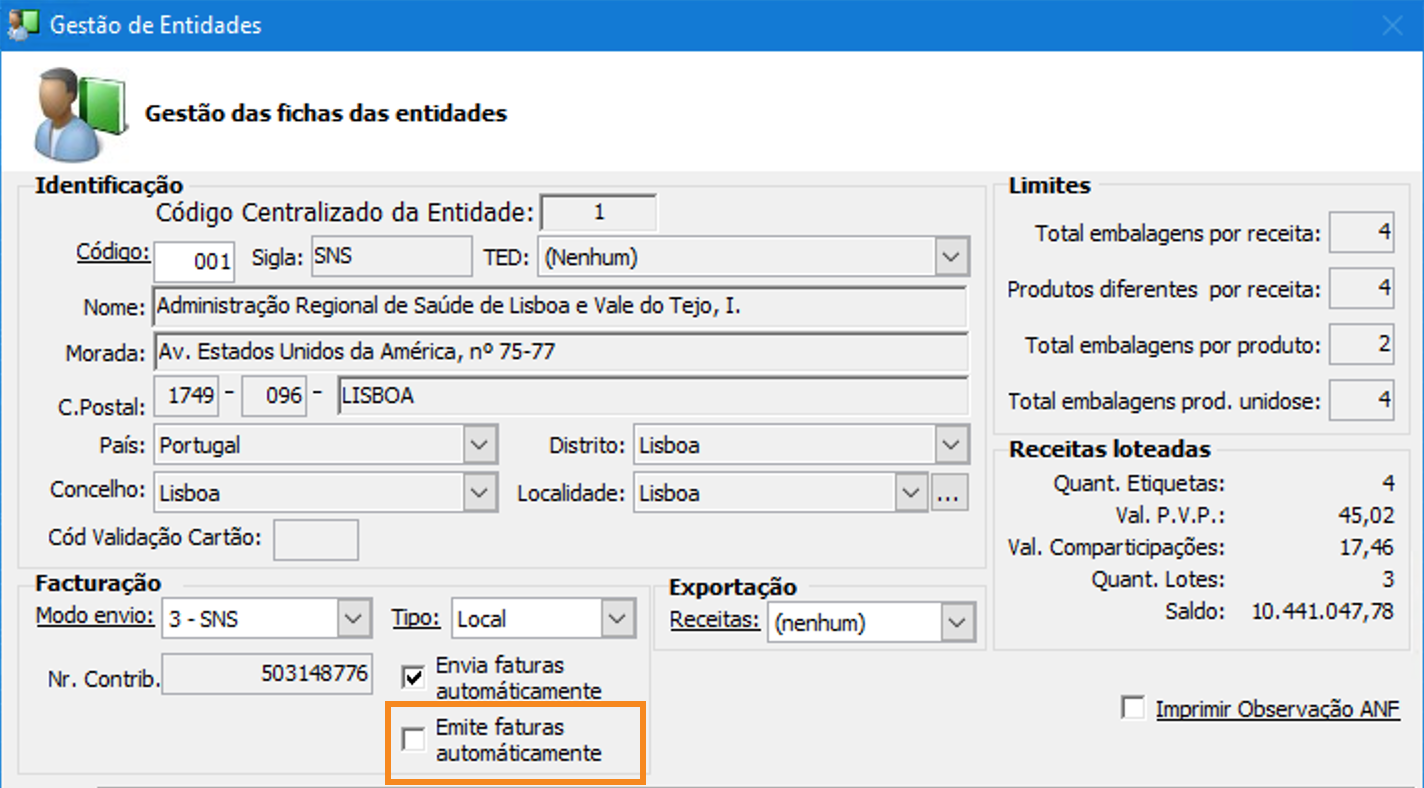
Task: Close the Gestão de Entidades window
Action: [x=1392, y=25]
